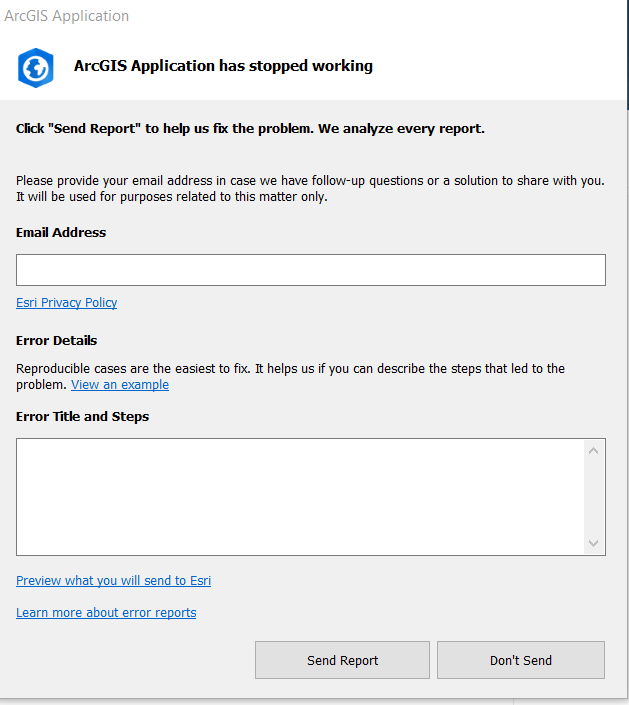Open Preview what you will send to Esri
Screen dimensions: 629x705
[113, 580]
